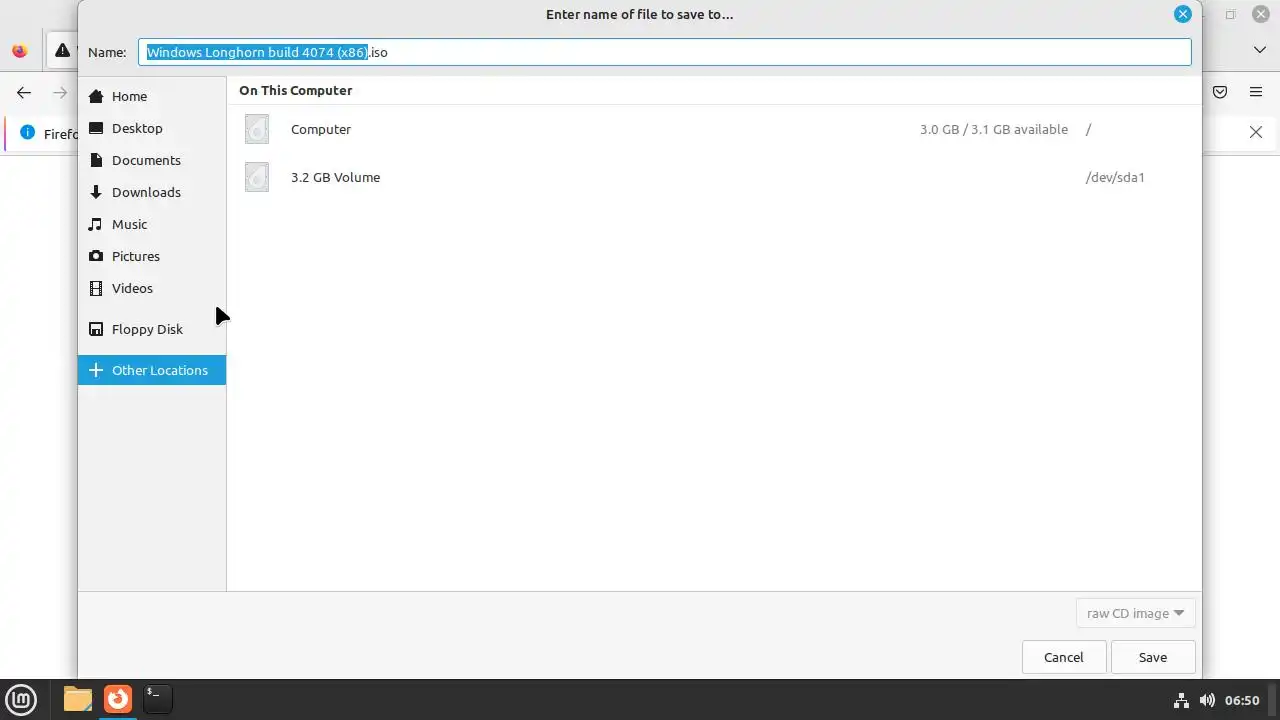The image size is (1280, 720).
Task: Click the 3.0 GB / 3.1 GB available text
Action: 994,129
